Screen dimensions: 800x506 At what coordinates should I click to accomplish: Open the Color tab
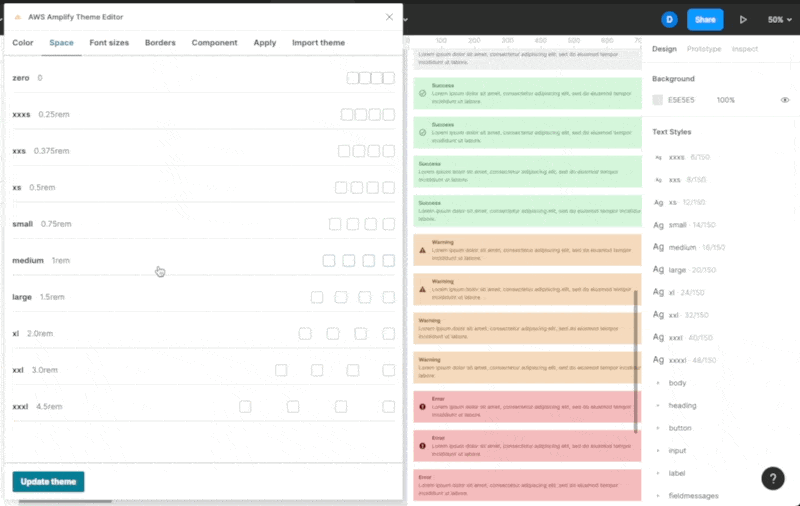point(23,43)
